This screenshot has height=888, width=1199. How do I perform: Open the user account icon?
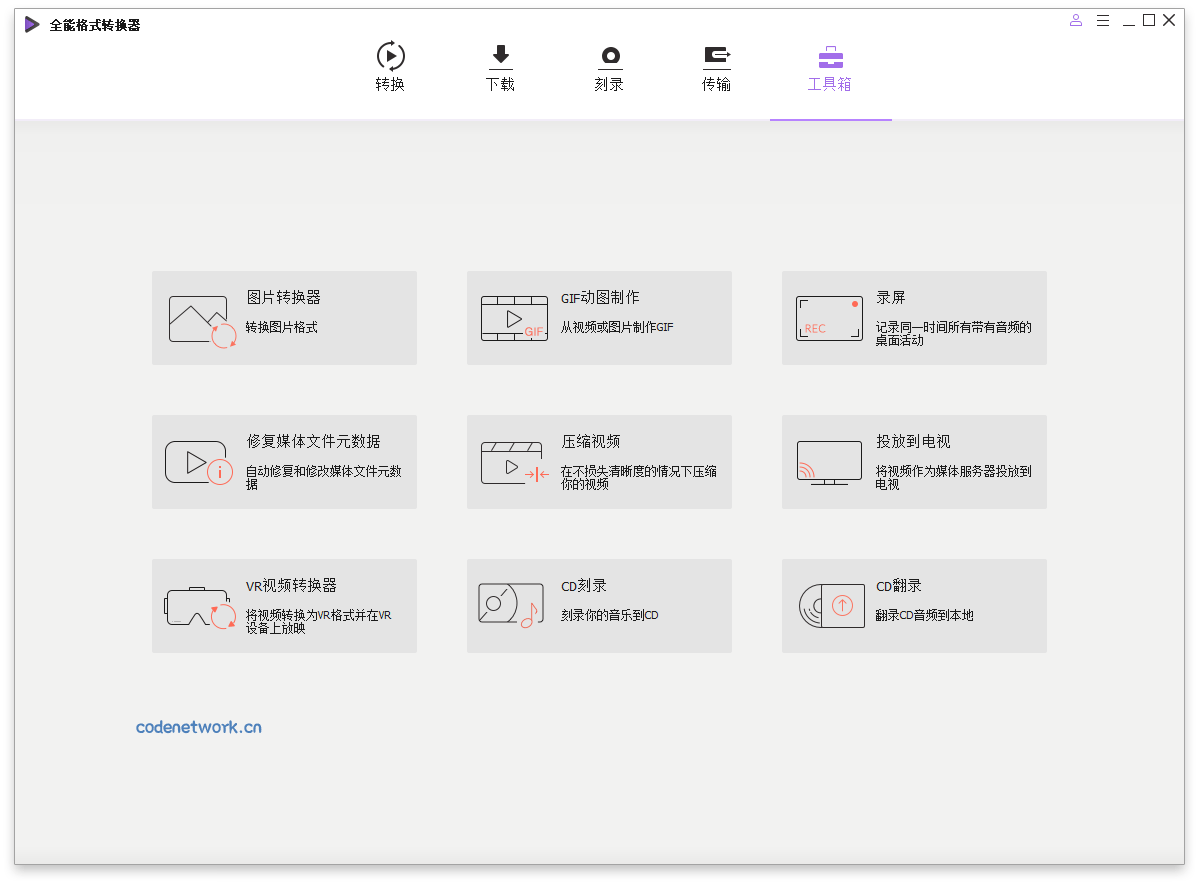point(1075,19)
